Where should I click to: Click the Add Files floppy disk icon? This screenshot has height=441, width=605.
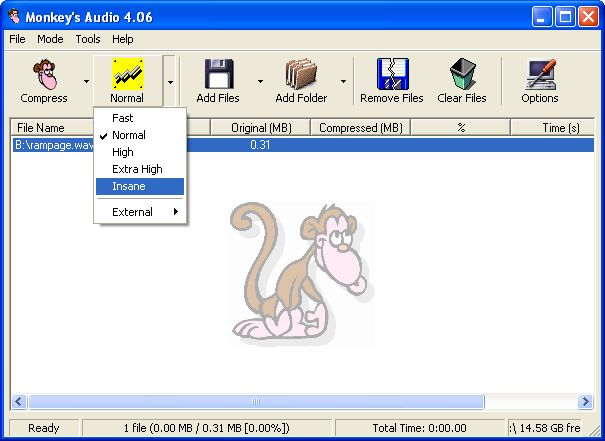tap(219, 74)
